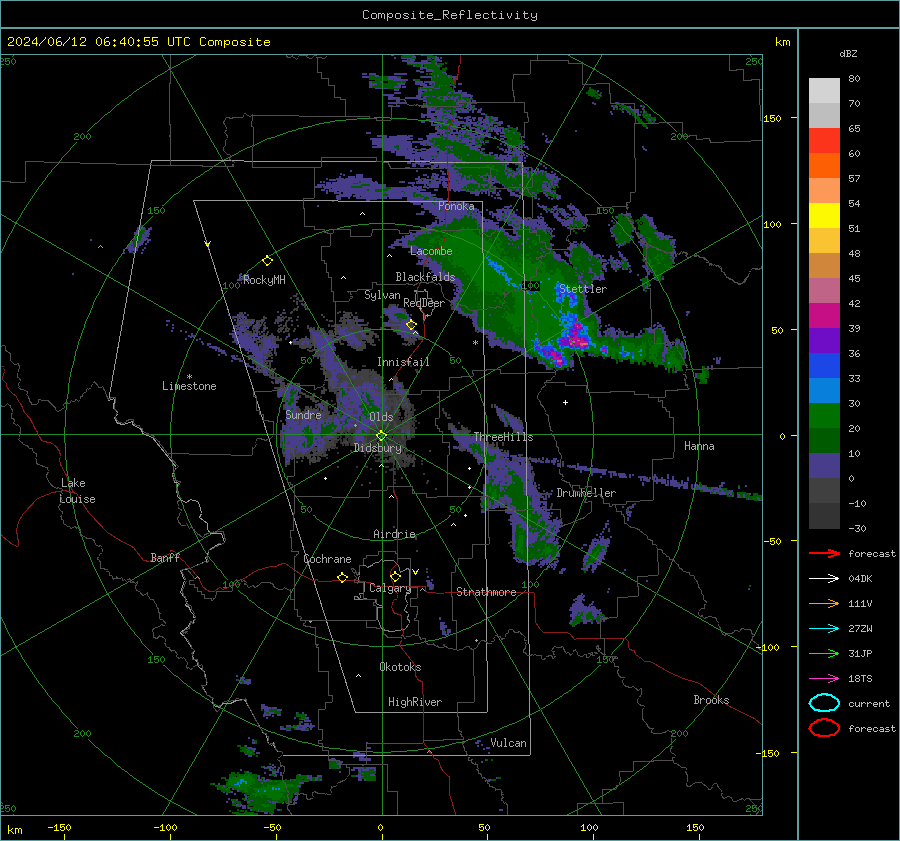Click the red forecast arrow in legend

pyautogui.click(x=824, y=553)
